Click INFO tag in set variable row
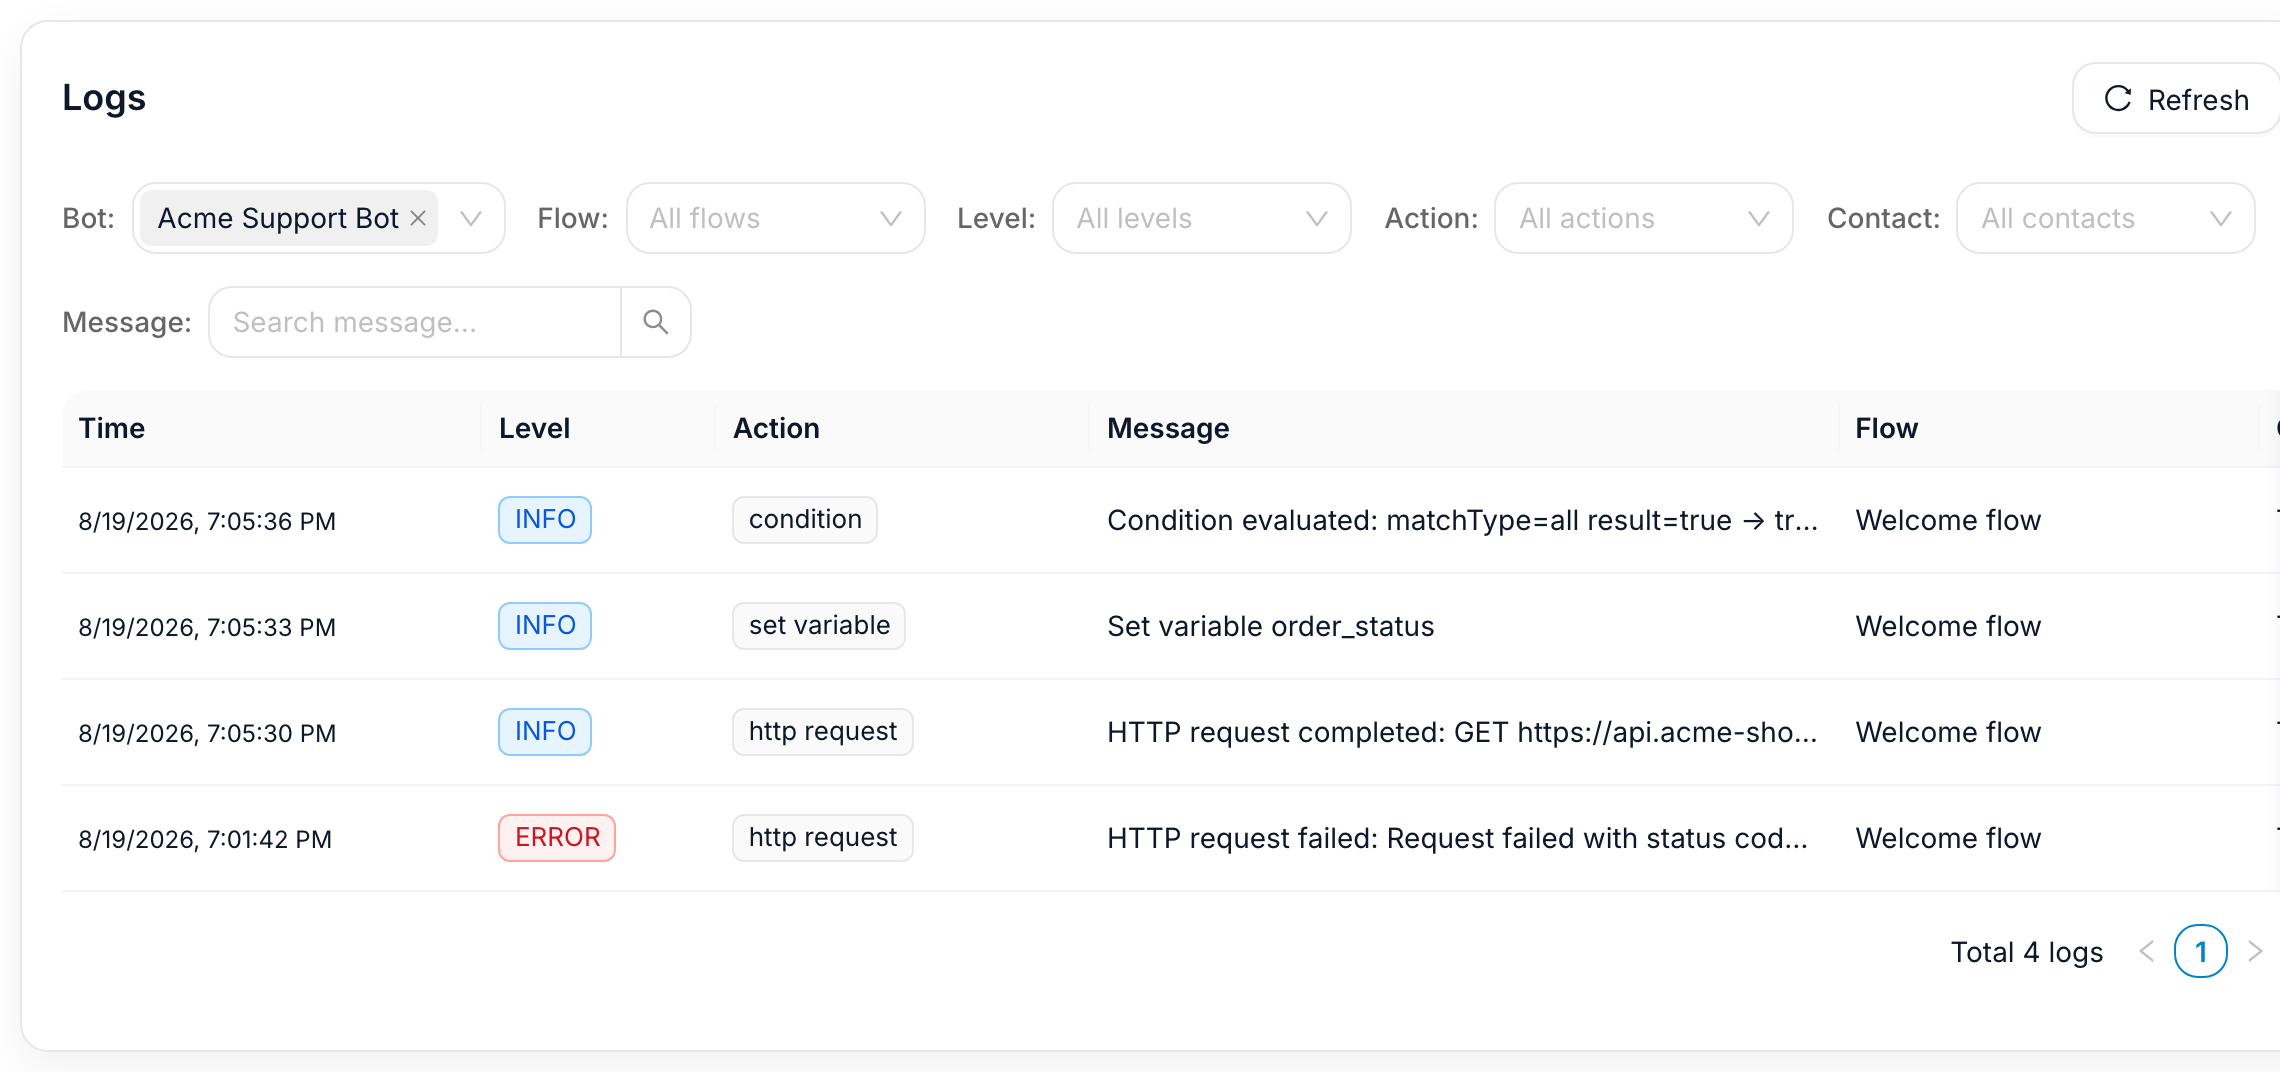 click(545, 626)
